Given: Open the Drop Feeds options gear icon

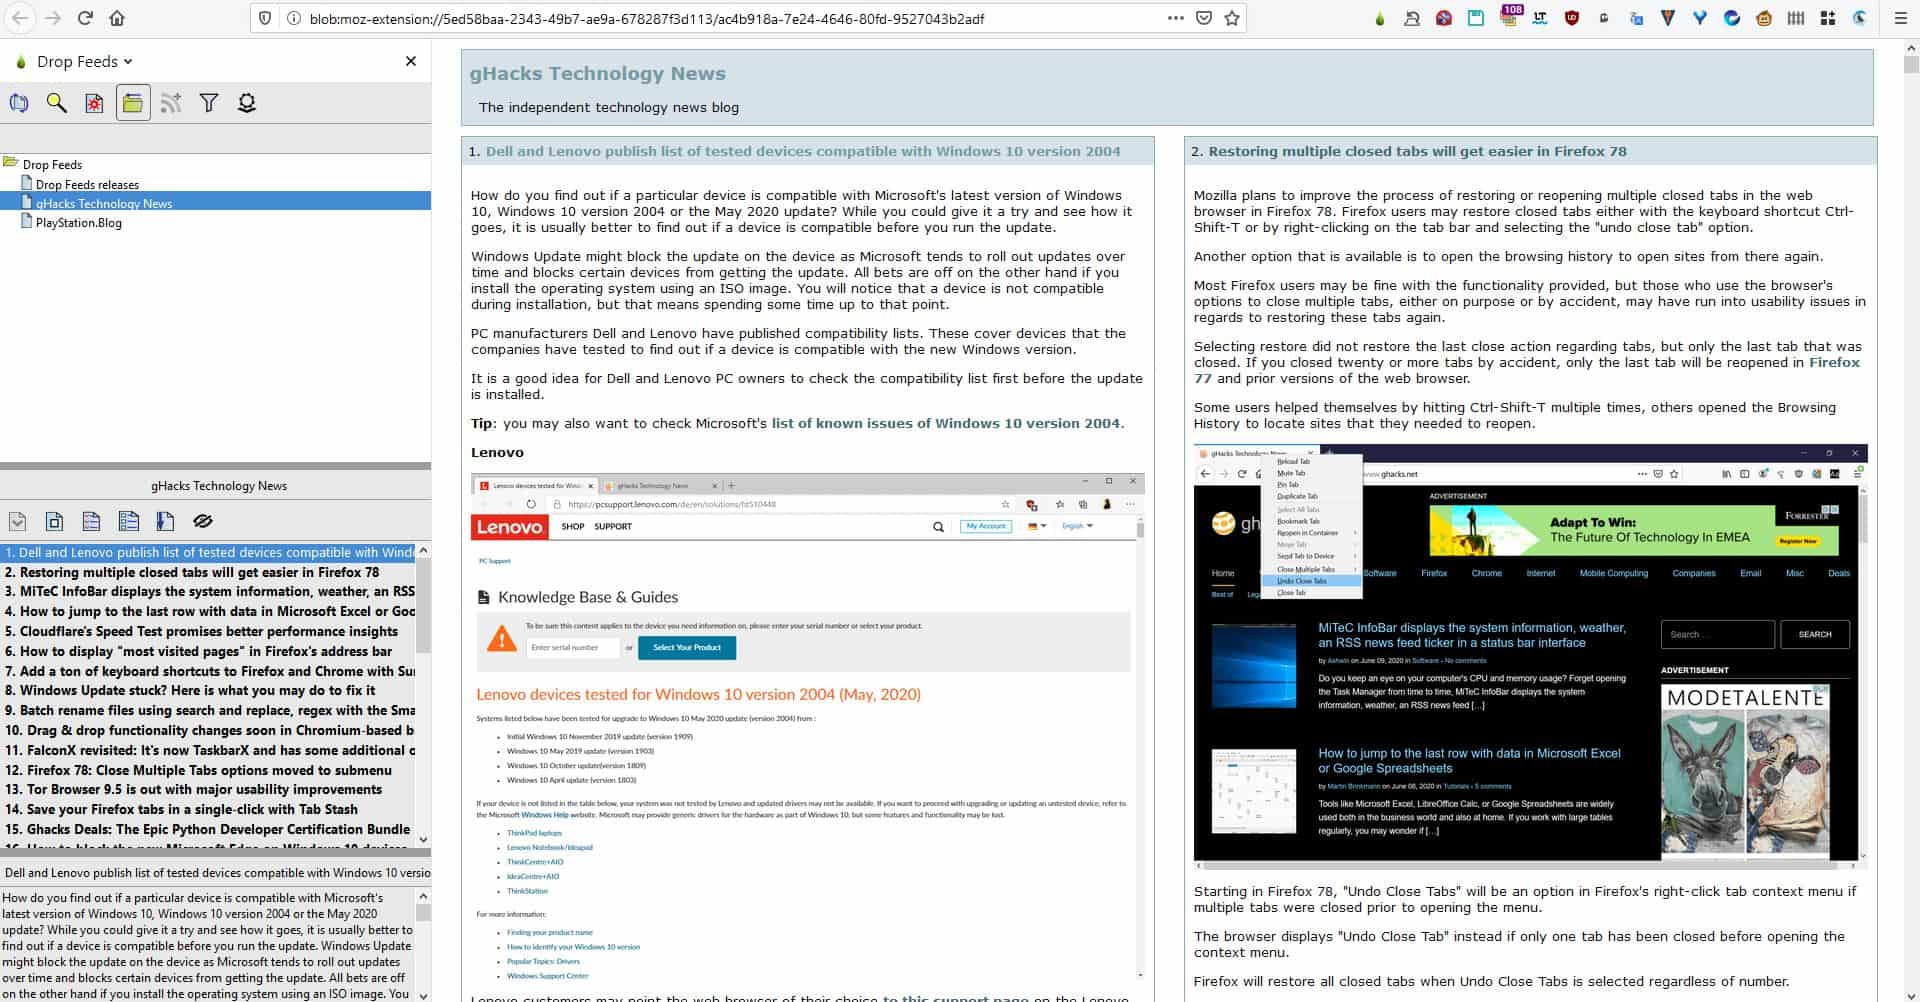Looking at the screenshot, I should pos(247,103).
